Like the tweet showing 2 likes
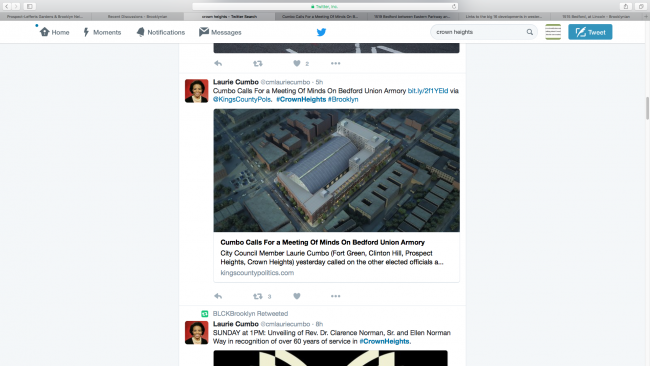 click(x=297, y=63)
